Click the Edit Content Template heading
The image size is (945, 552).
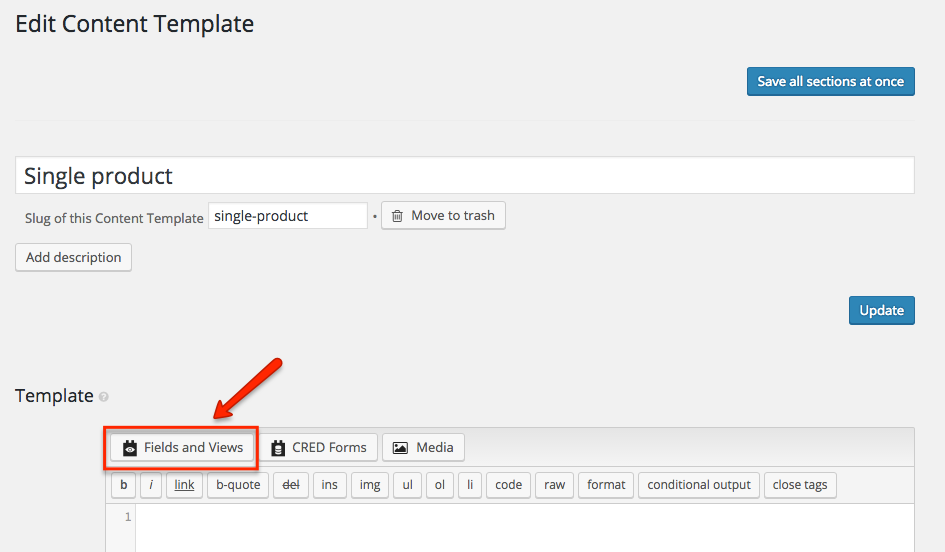coord(134,24)
